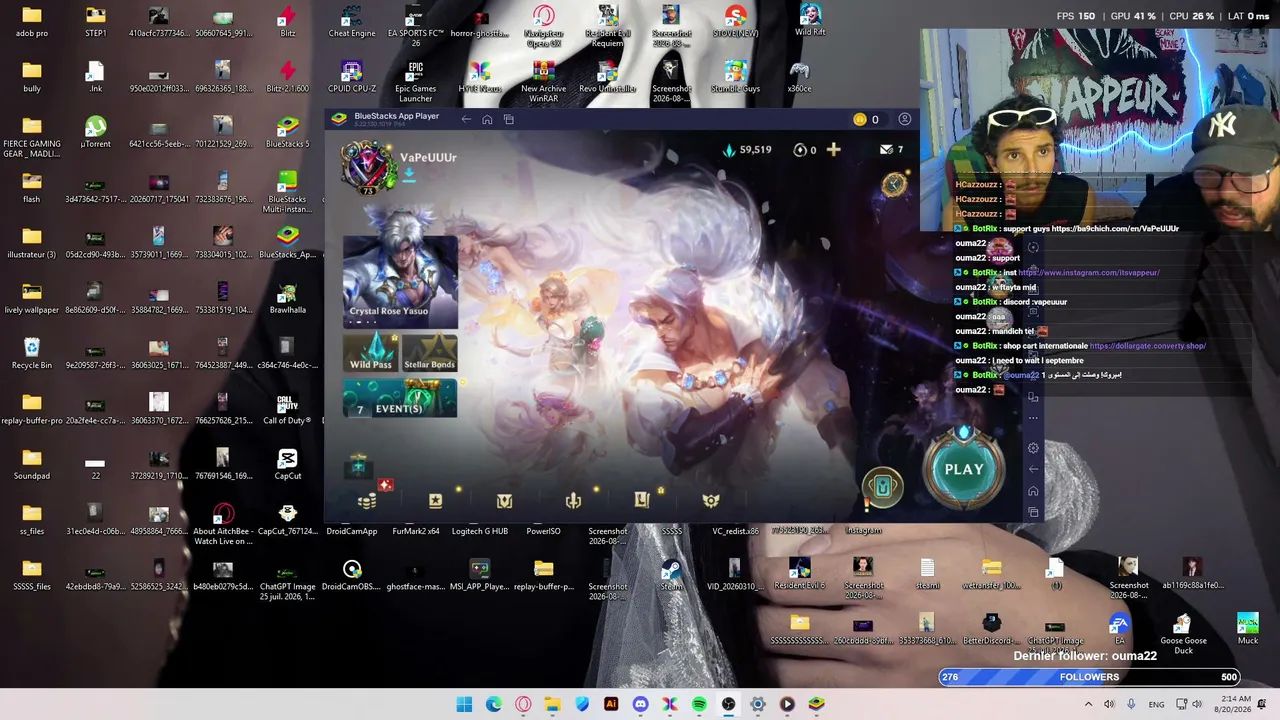Select the Recycle Bin on desktop
The height and width of the screenshot is (720, 1280).
click(32, 354)
